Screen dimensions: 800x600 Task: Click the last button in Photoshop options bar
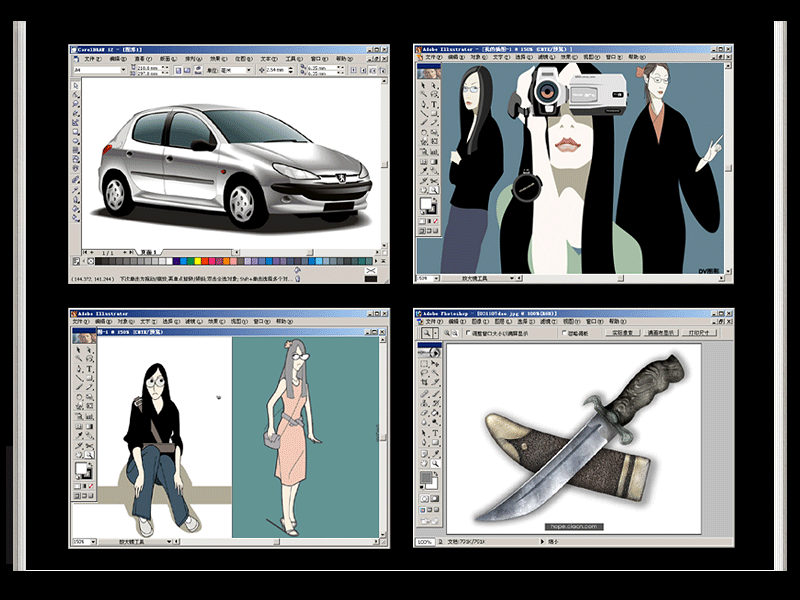click(701, 333)
